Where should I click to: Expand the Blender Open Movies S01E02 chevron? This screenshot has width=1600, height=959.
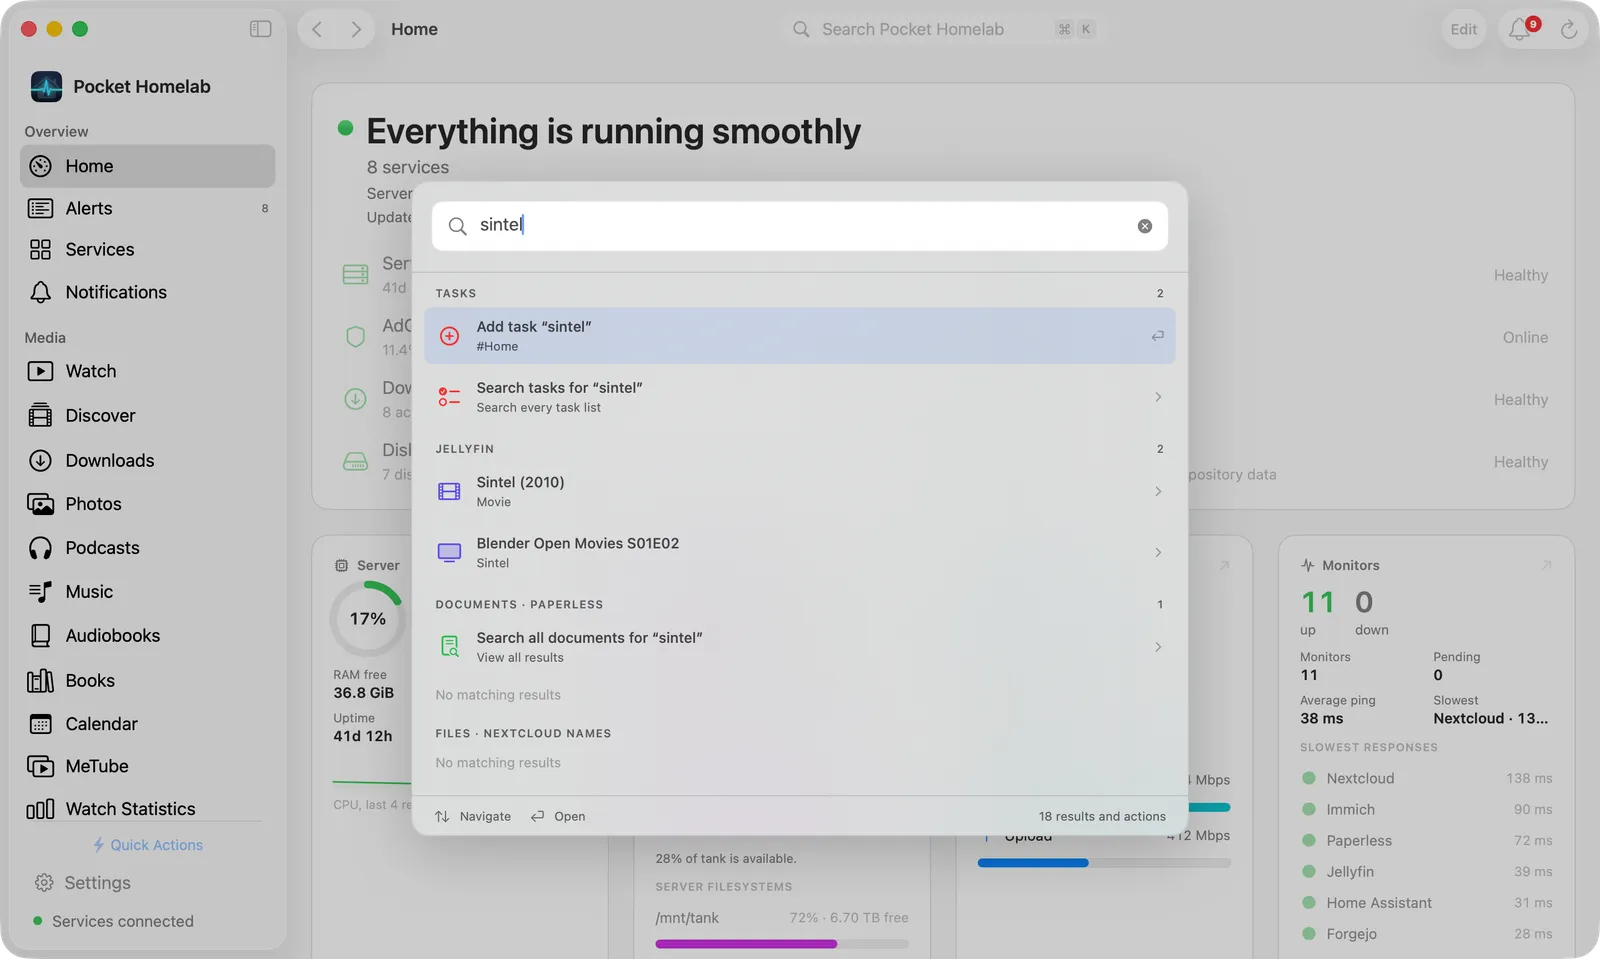(x=1158, y=552)
